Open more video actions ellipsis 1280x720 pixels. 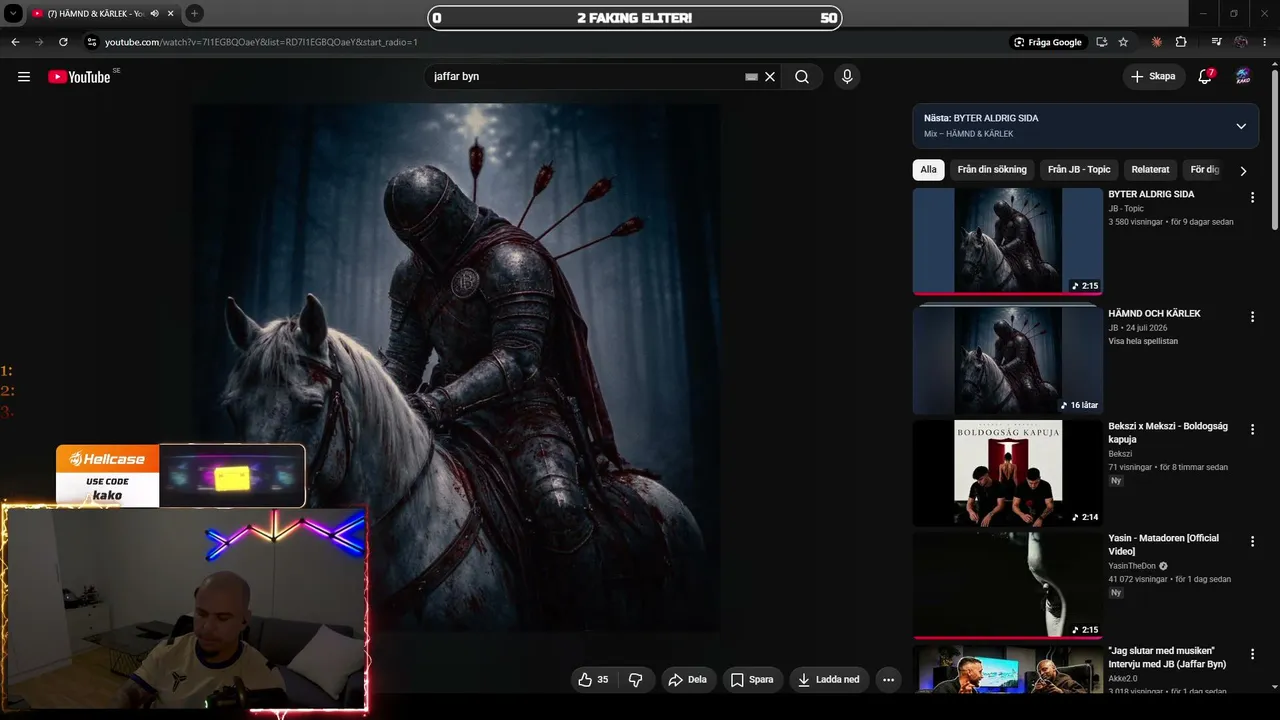pos(888,680)
